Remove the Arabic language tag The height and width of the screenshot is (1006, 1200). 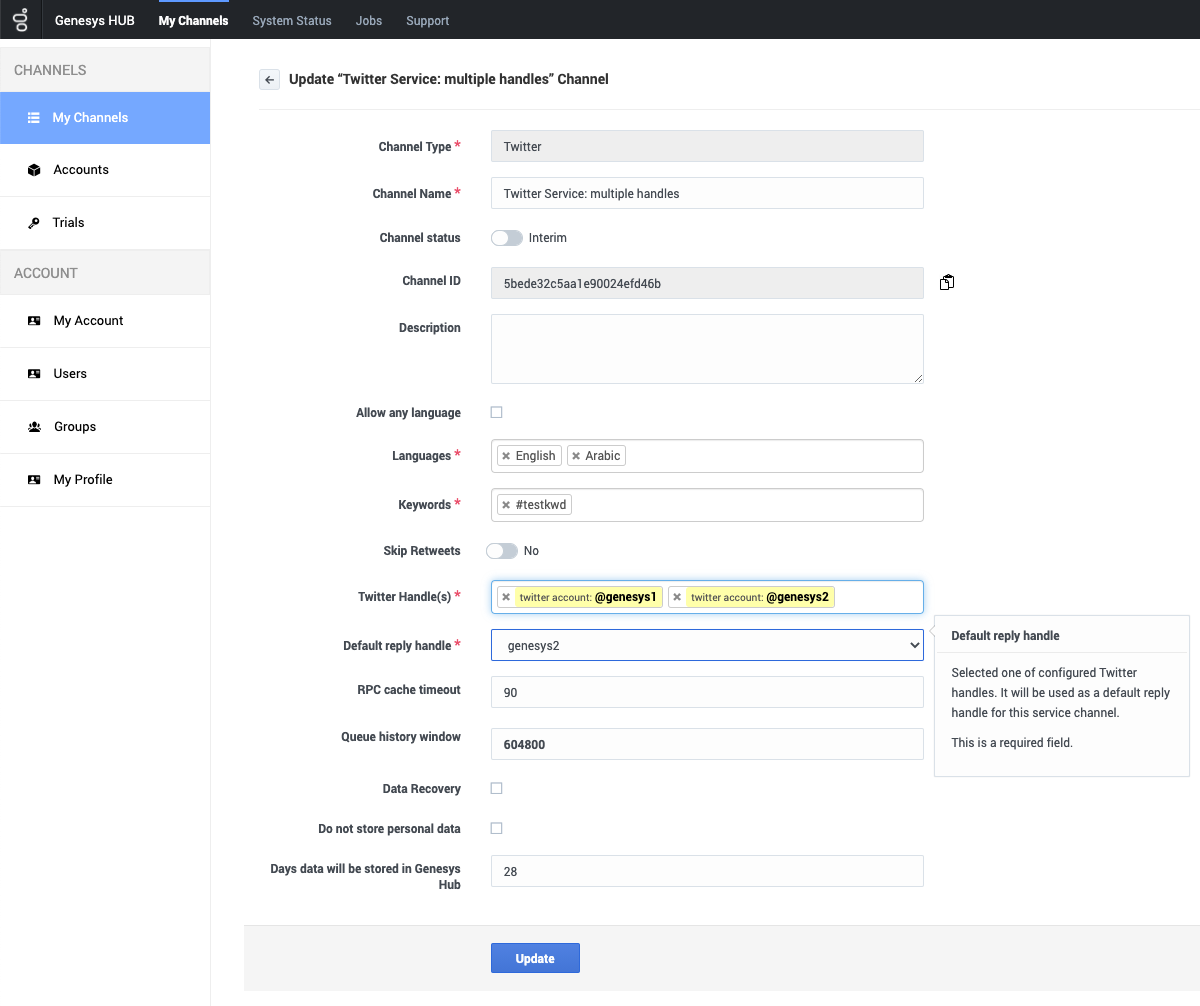pyautogui.click(x=576, y=456)
